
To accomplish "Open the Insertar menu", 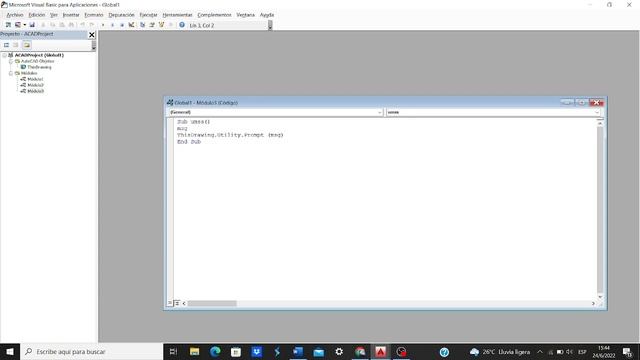I will pos(71,15).
